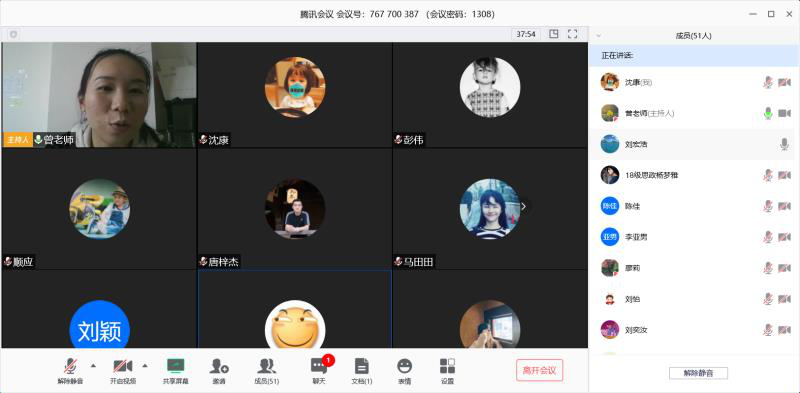This screenshot has width=800, height=393.
Task: Toggle 刘宏浩's microphone icon in member list
Action: [784, 144]
